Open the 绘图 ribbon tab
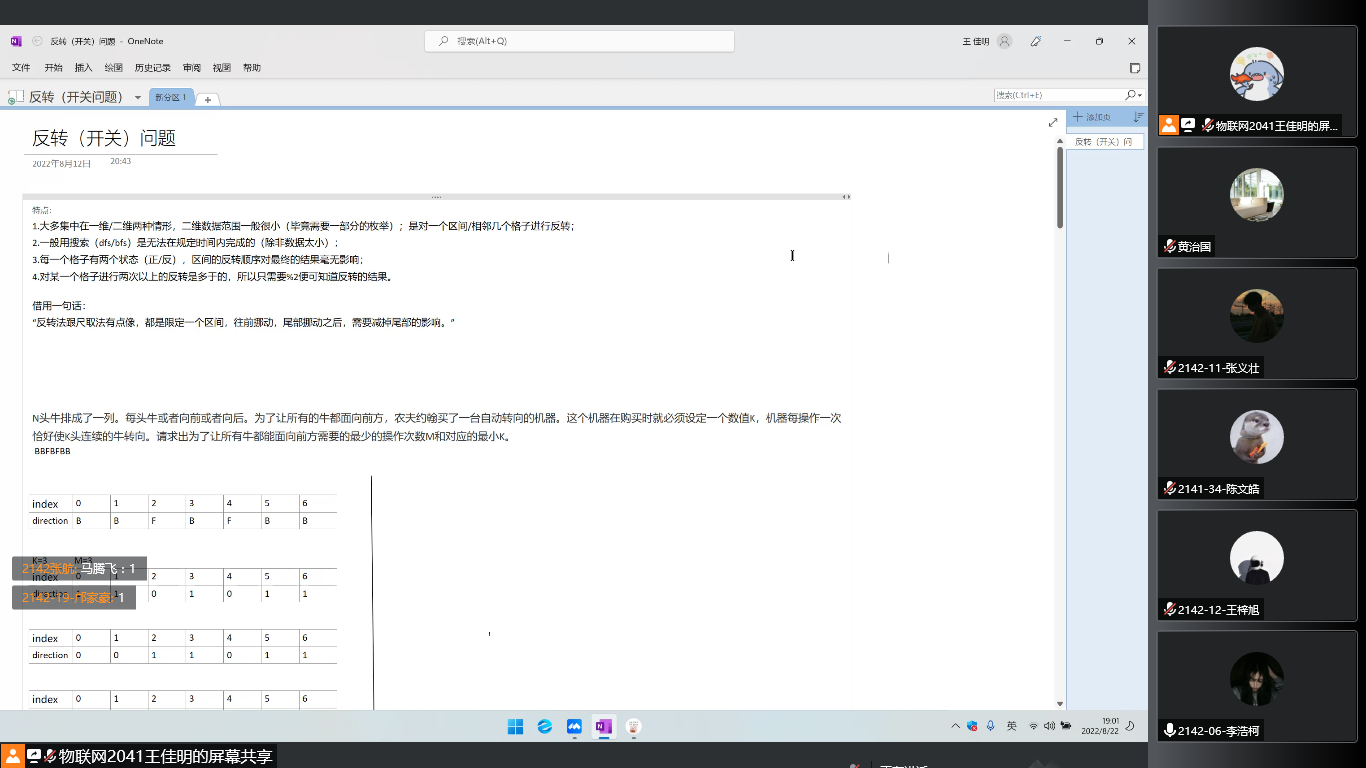Screen dimensions: 1366x768 pos(114,68)
